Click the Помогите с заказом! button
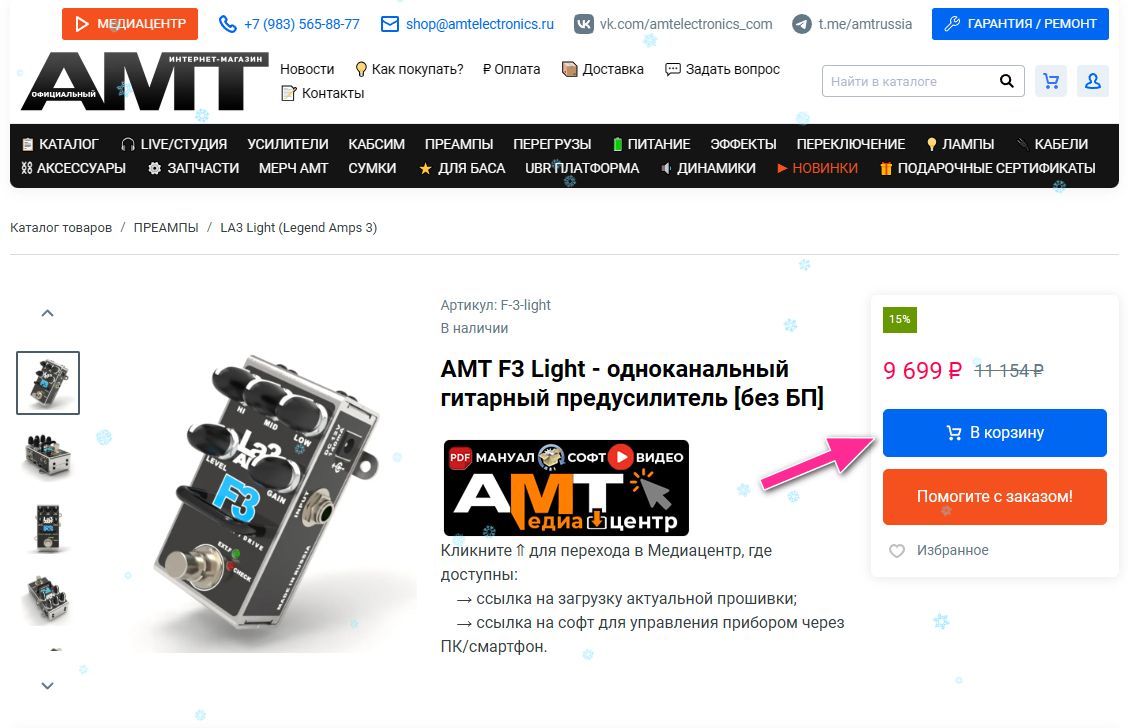 click(994, 496)
